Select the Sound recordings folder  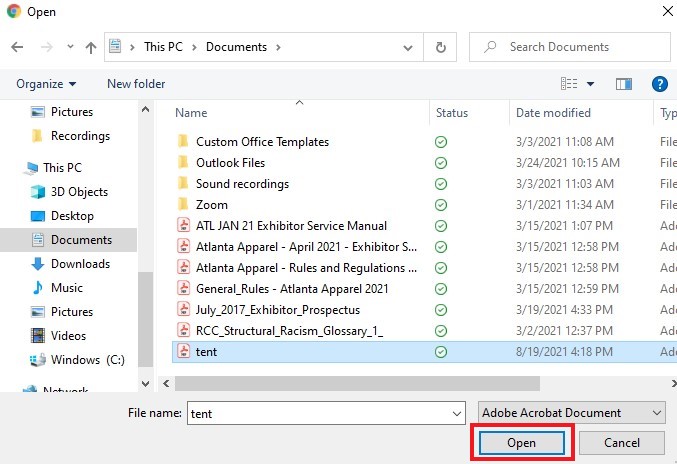point(242,184)
